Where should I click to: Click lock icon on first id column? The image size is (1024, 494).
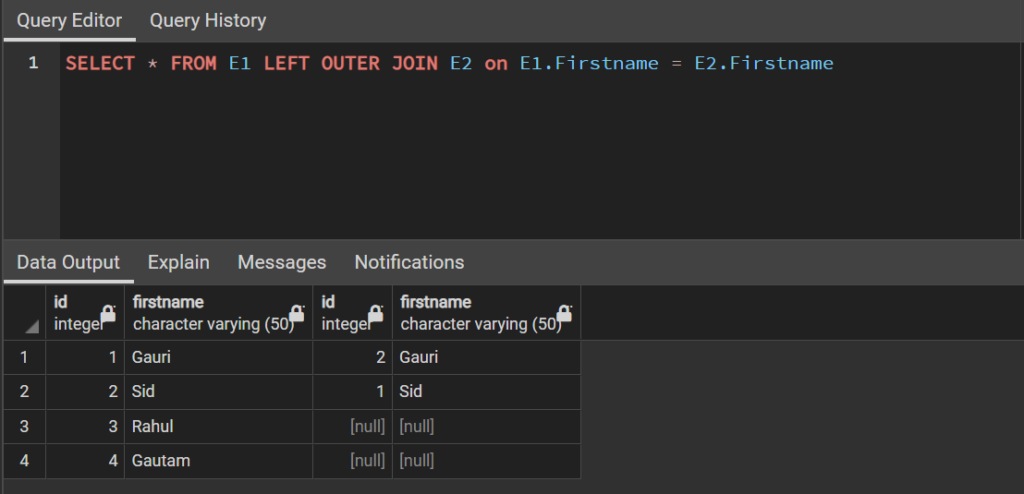[x=108, y=314]
